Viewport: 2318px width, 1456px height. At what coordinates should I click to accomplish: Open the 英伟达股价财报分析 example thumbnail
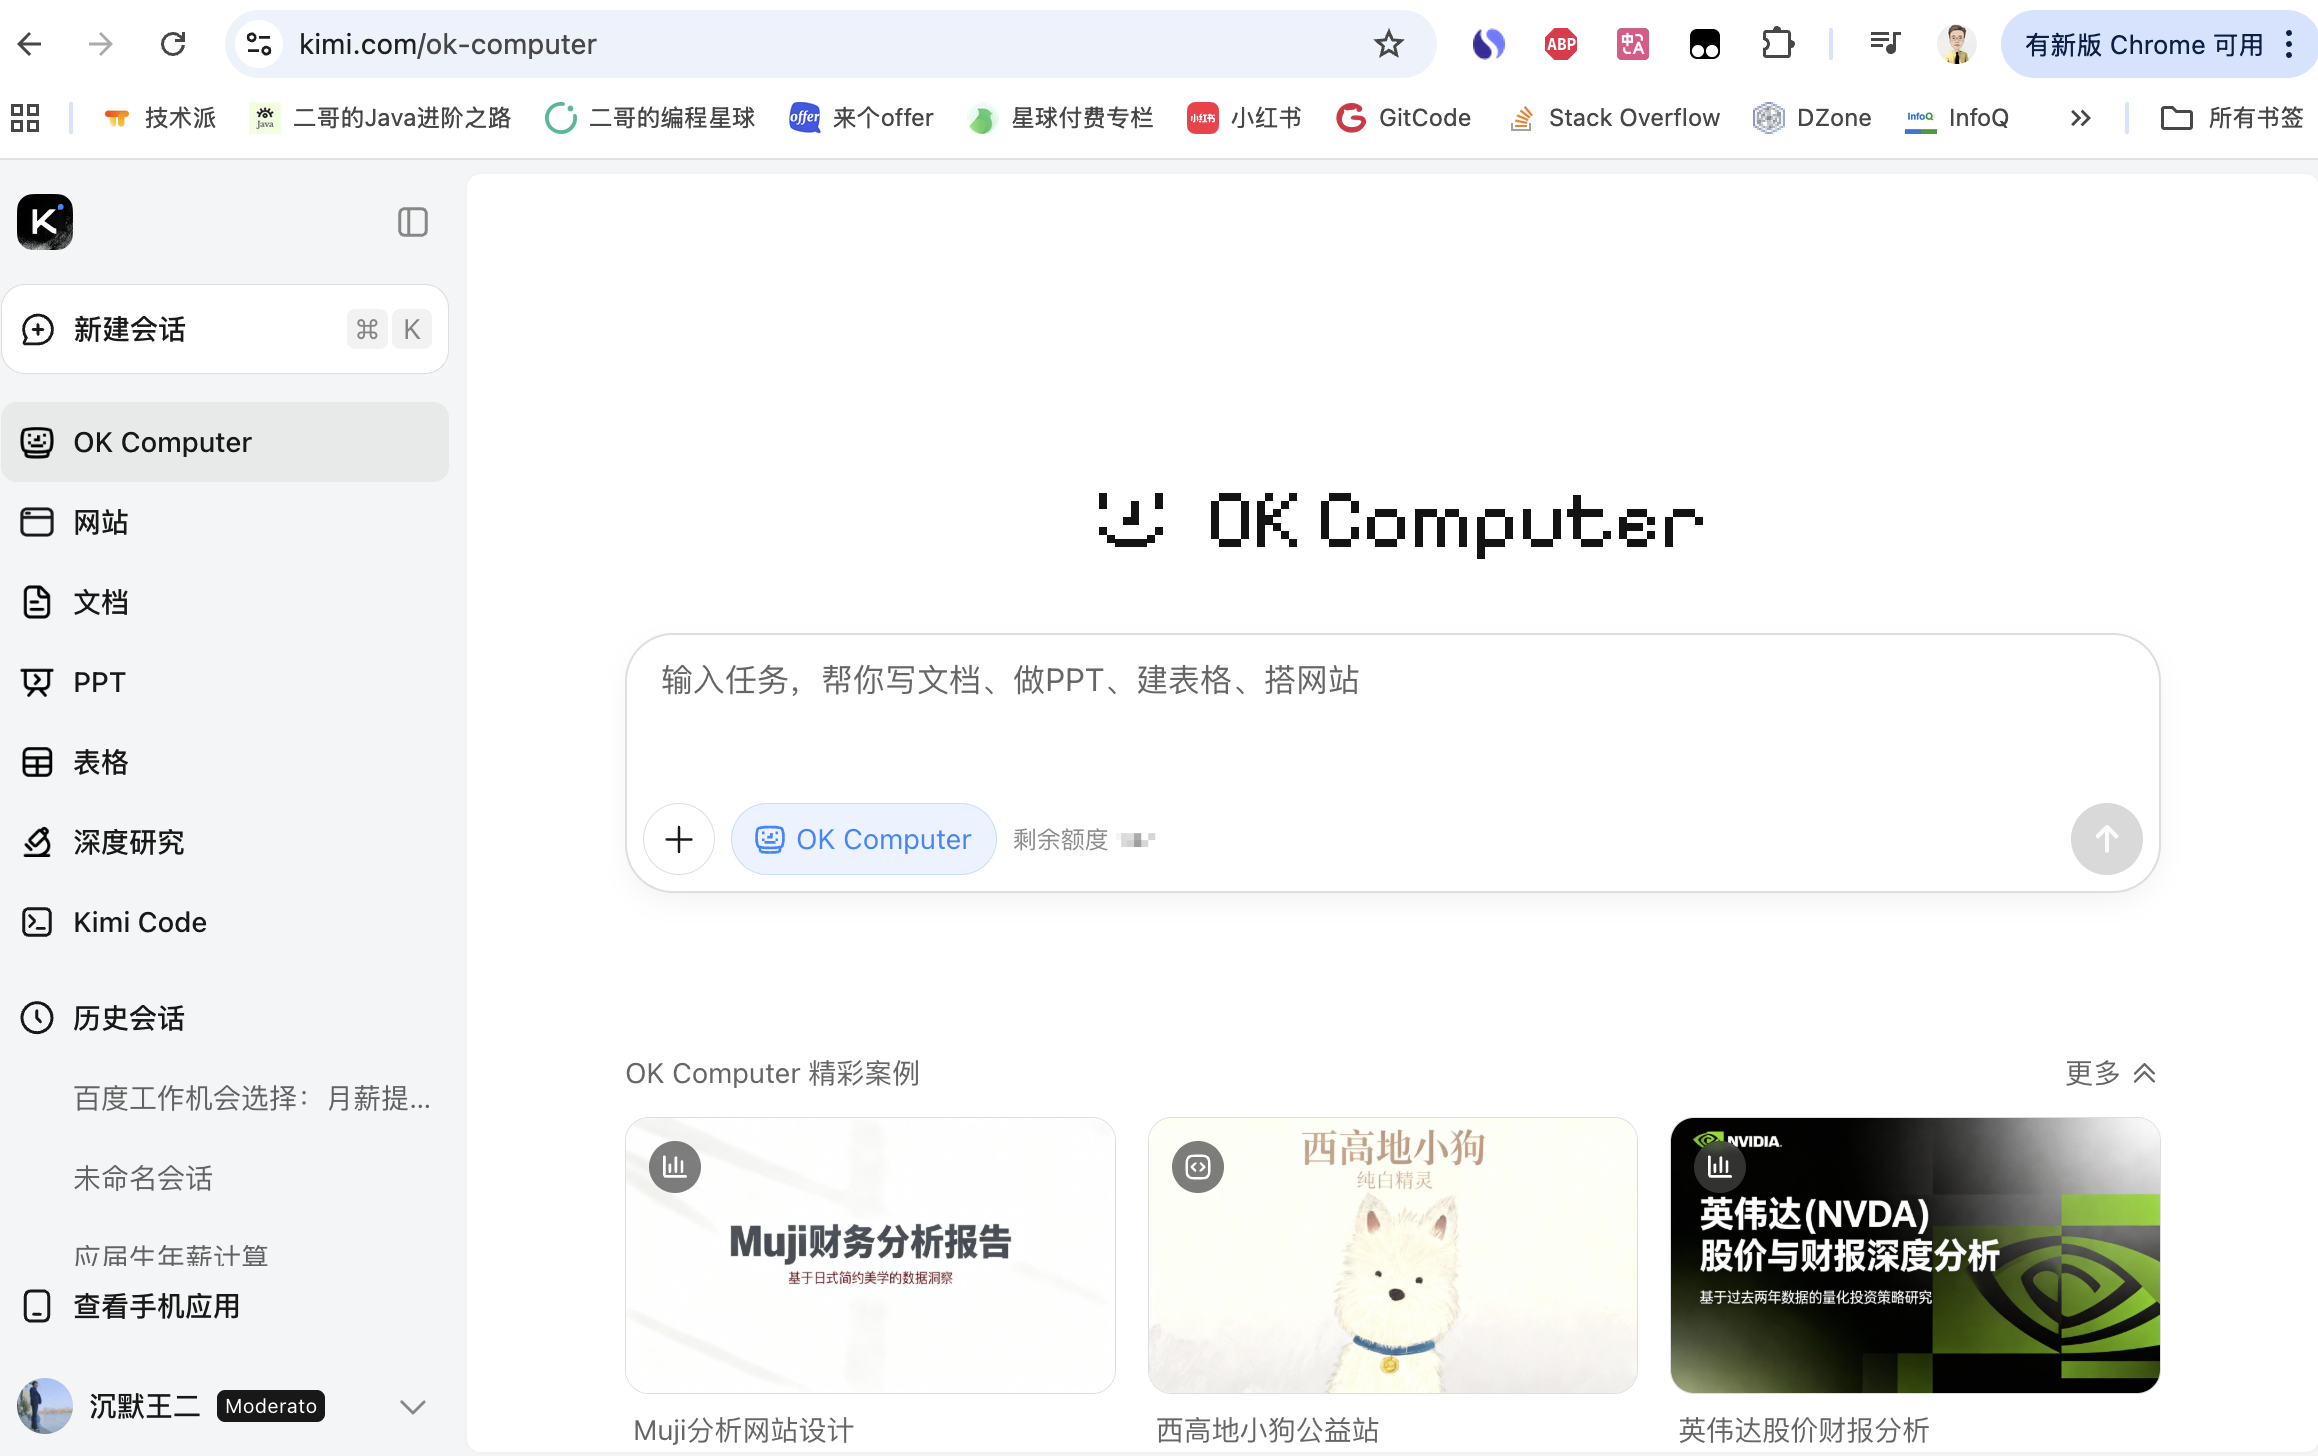tap(1915, 1255)
